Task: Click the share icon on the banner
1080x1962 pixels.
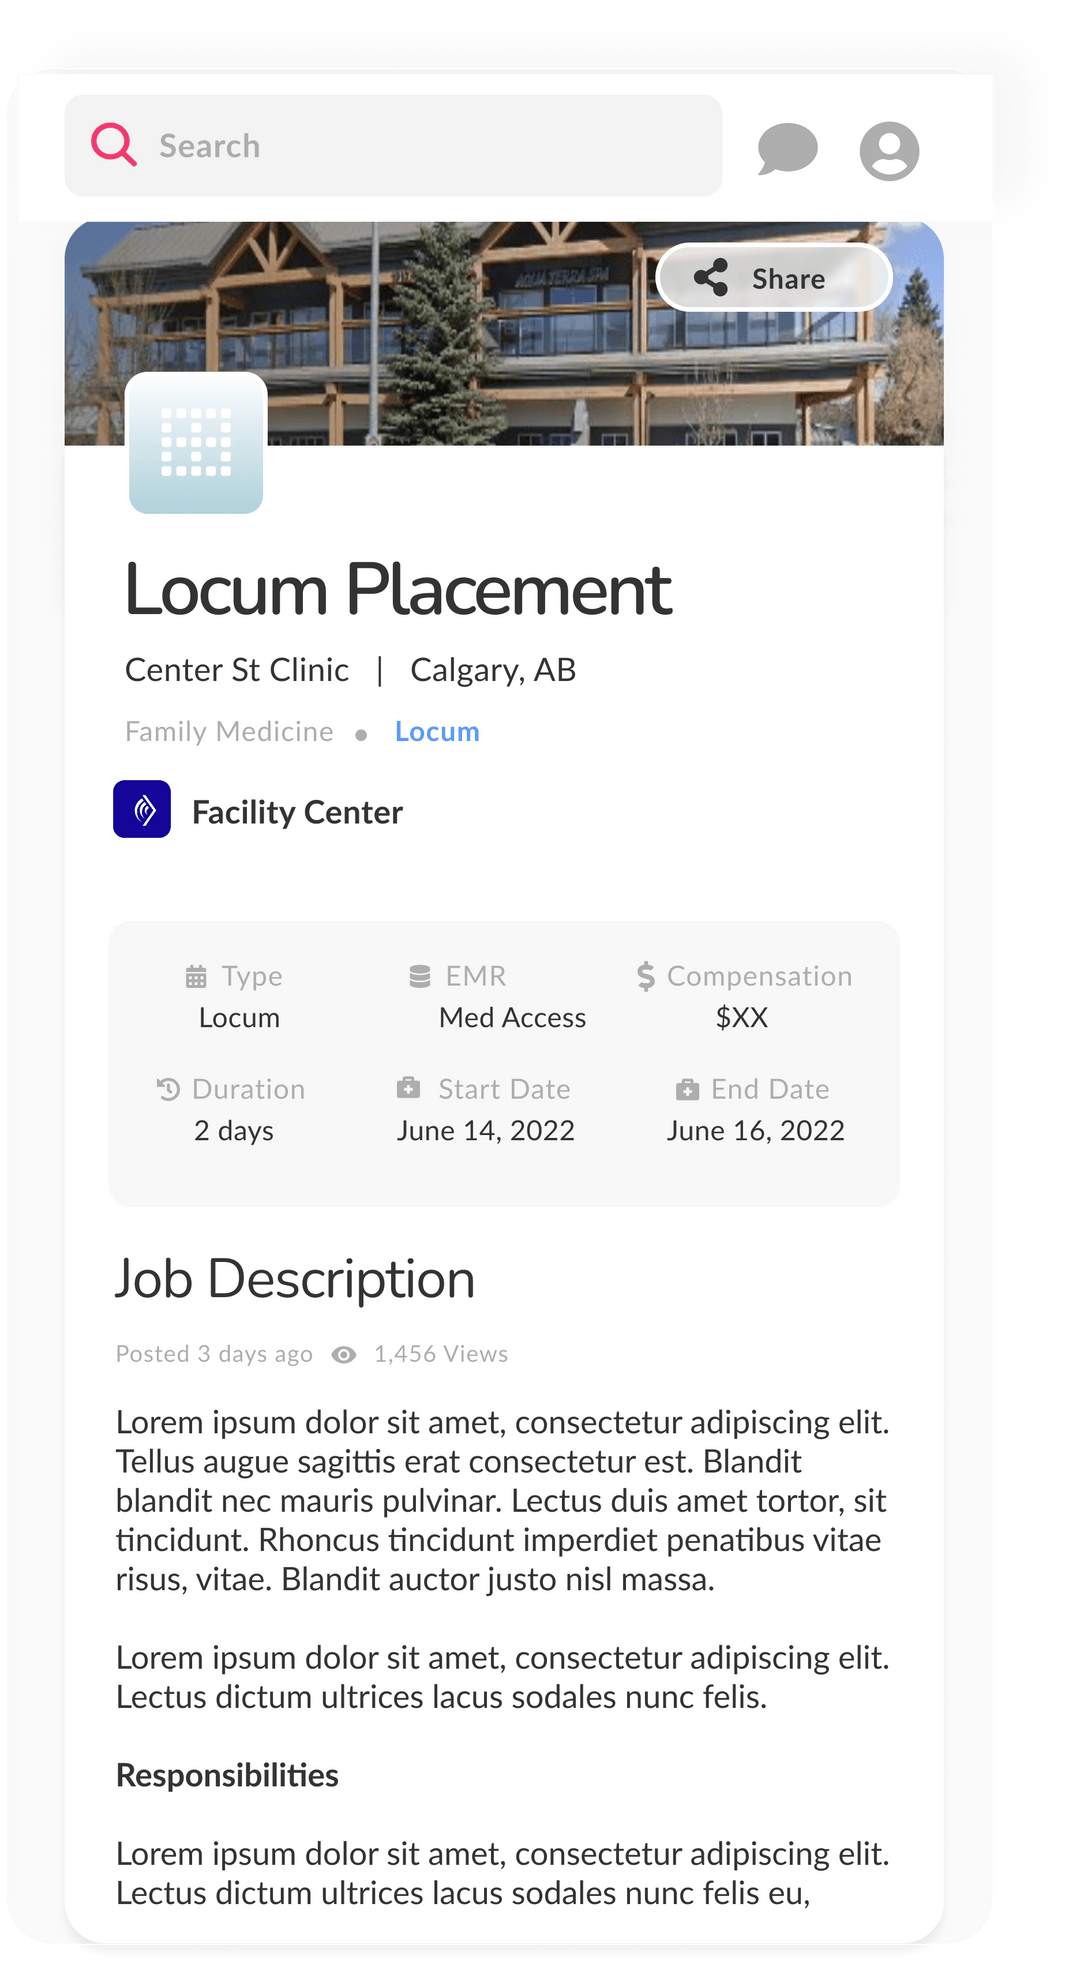Action: coord(711,278)
